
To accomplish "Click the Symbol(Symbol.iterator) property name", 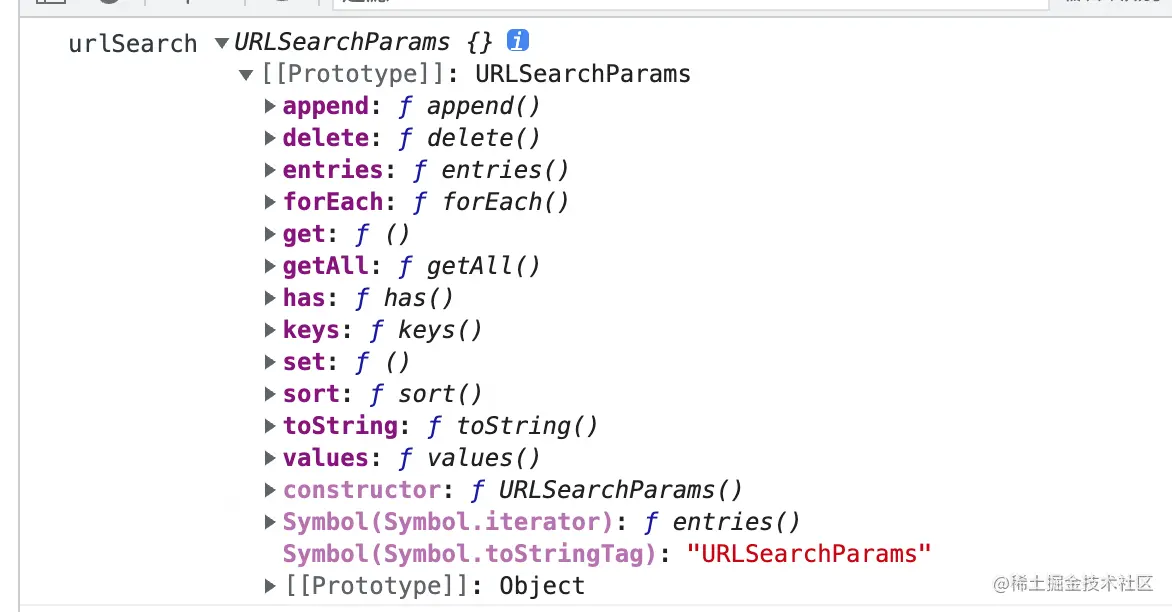I will point(448,522).
